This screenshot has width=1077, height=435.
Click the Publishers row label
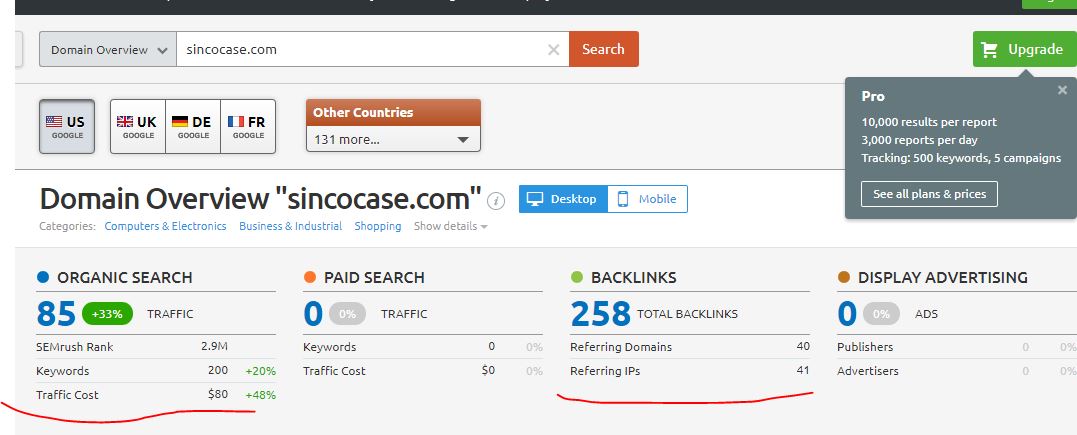pyautogui.click(x=865, y=347)
